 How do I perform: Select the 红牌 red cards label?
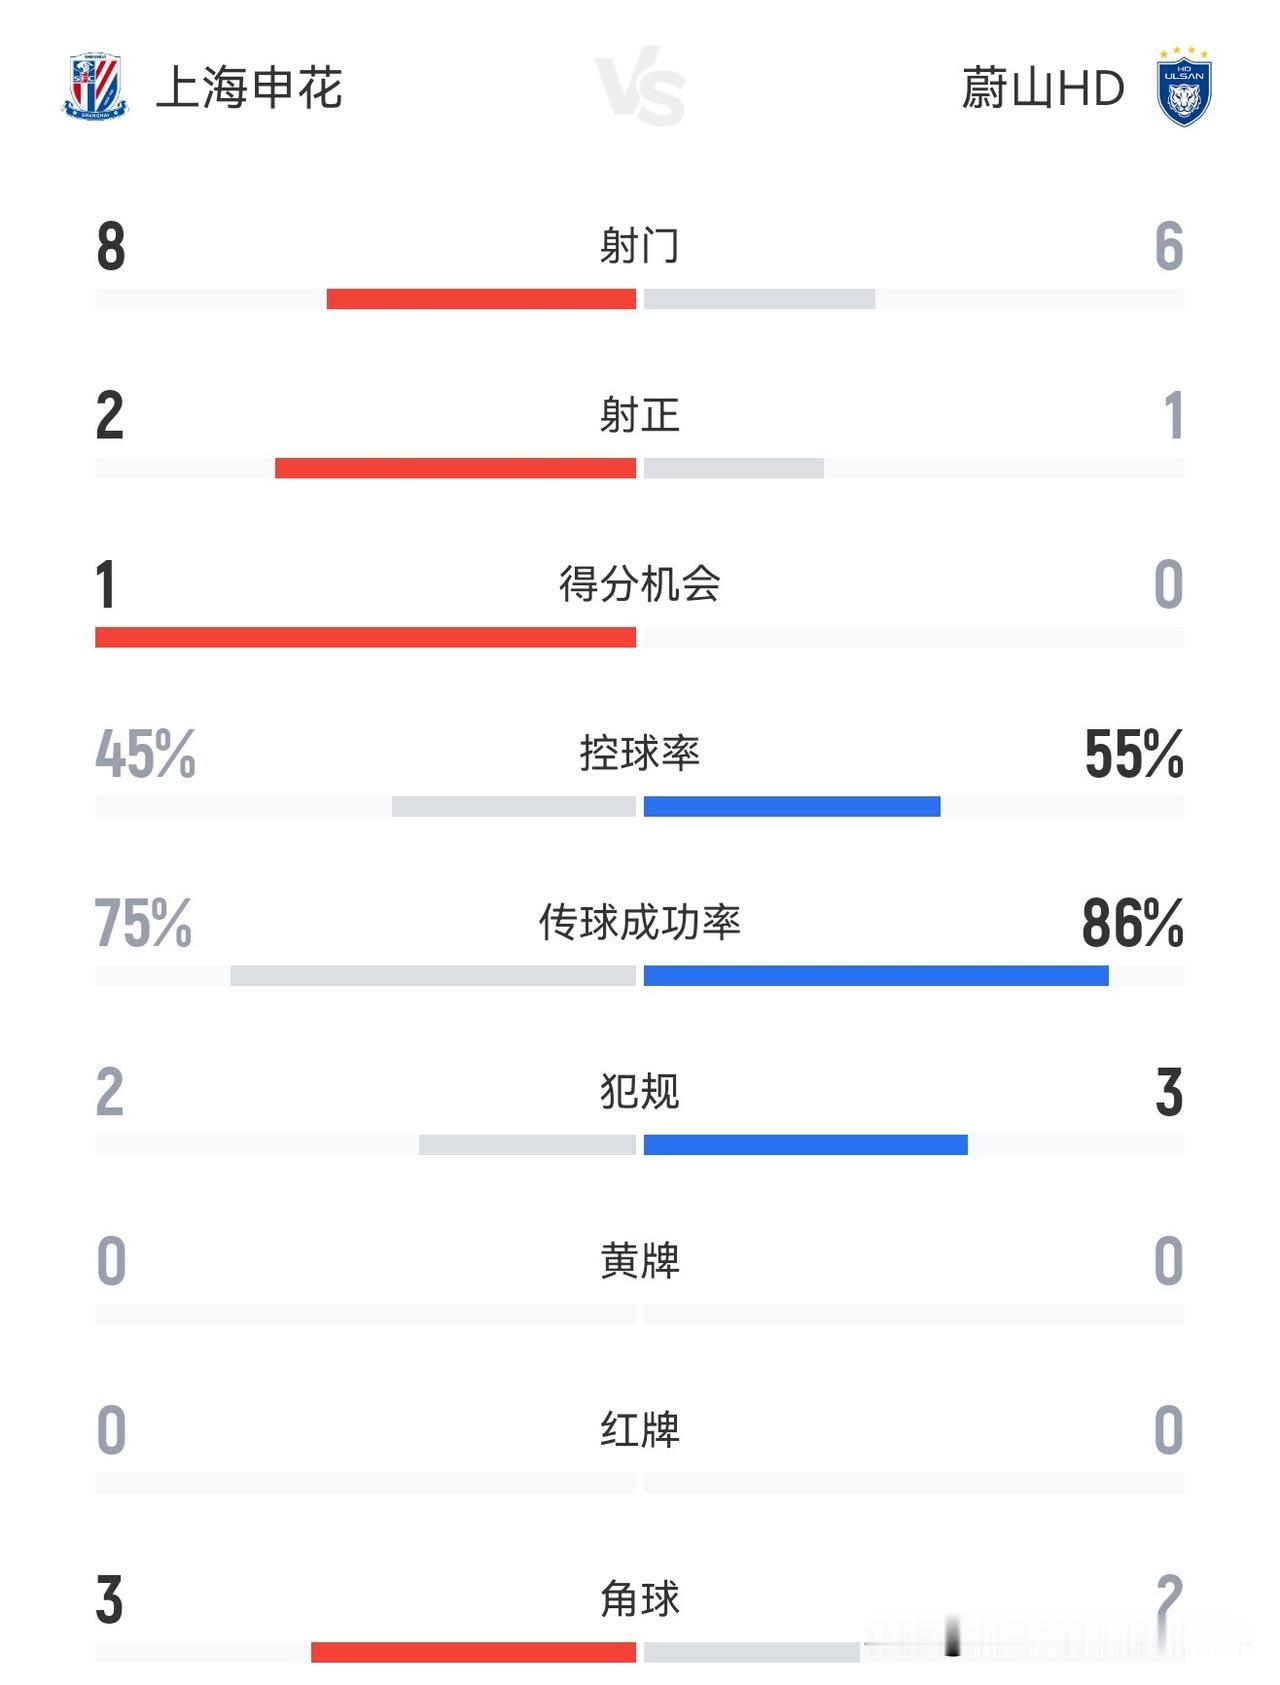pyautogui.click(x=640, y=1428)
